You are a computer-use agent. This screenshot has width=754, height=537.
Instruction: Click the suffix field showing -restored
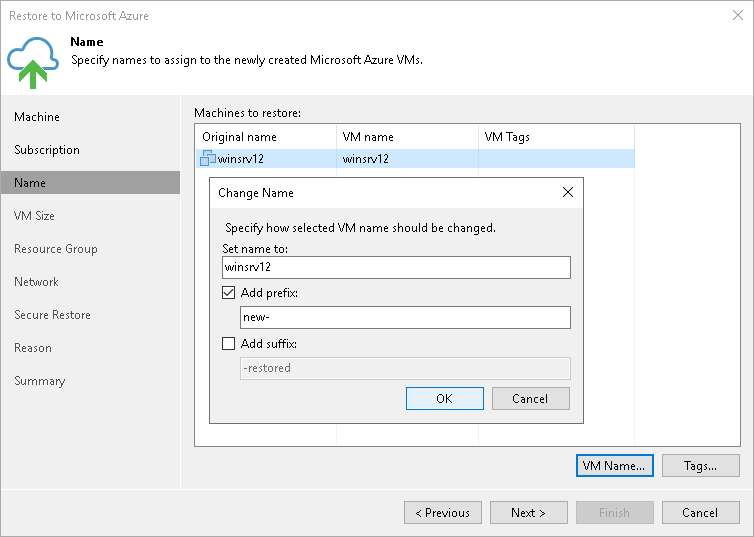click(405, 368)
